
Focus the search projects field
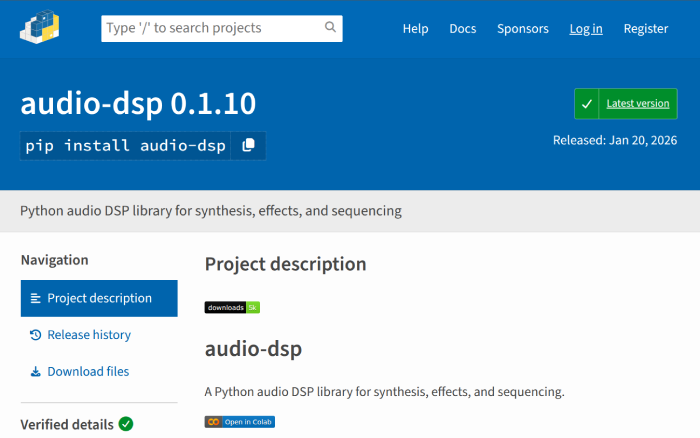pyautogui.click(x=222, y=29)
